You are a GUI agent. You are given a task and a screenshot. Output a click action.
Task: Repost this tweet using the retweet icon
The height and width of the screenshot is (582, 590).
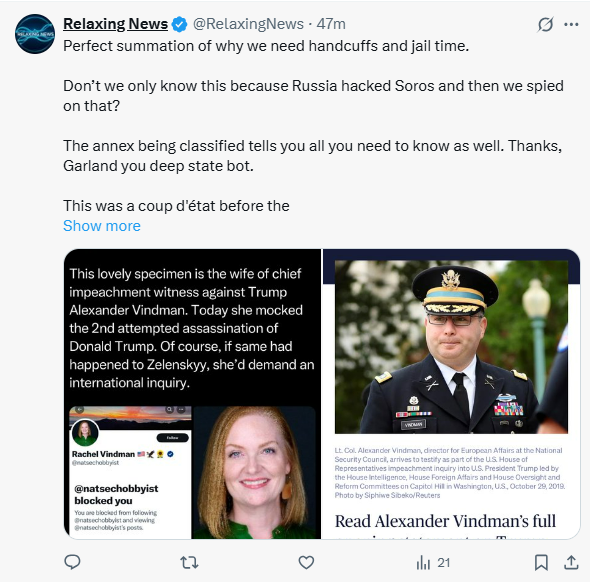point(189,562)
